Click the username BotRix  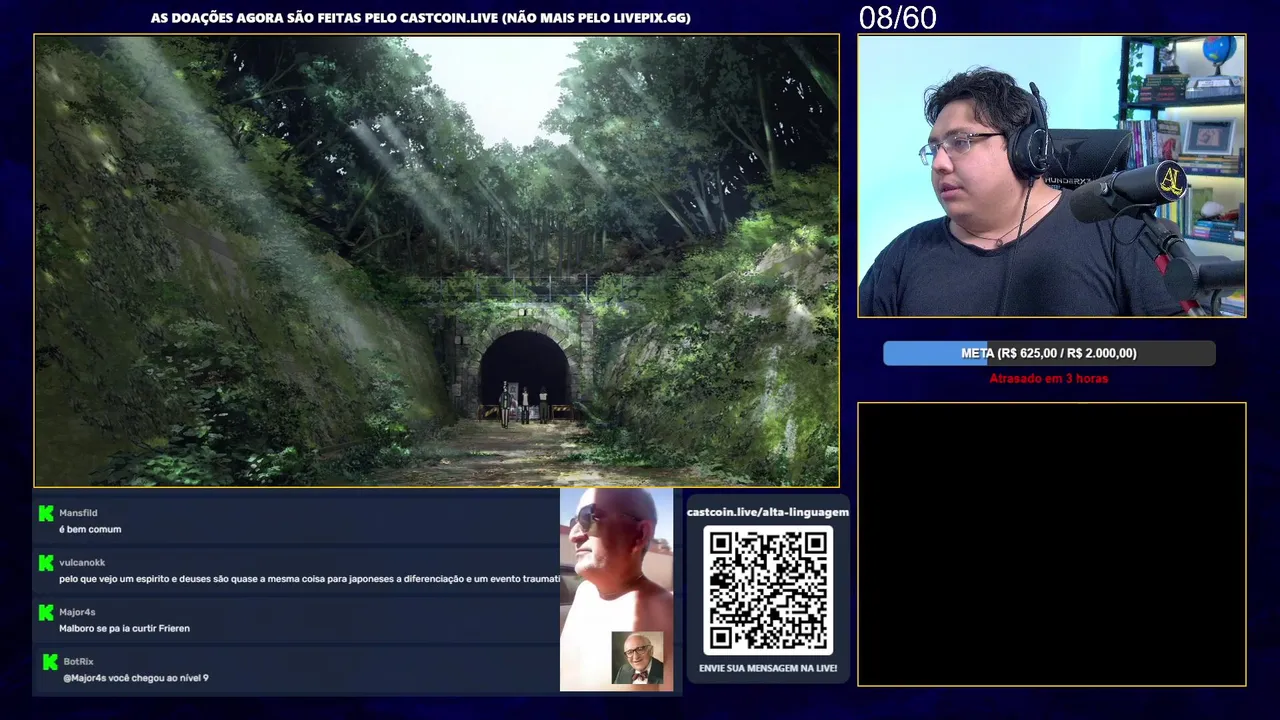point(78,662)
